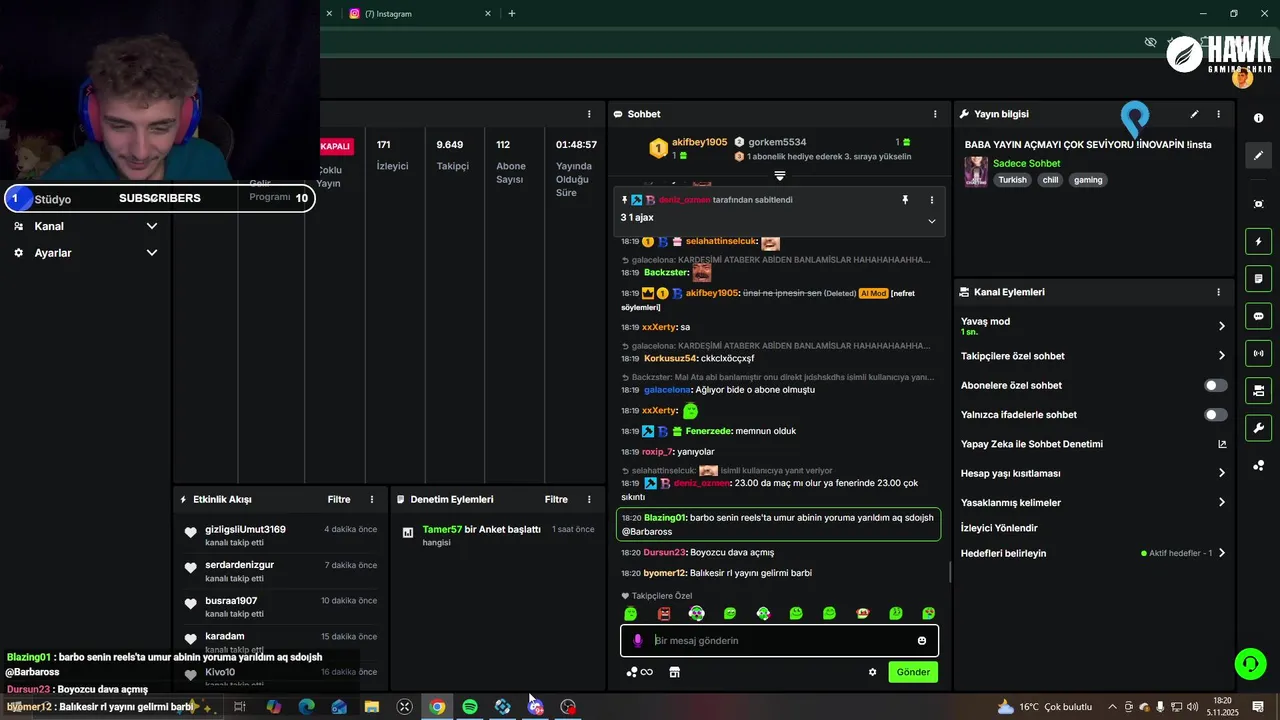The height and width of the screenshot is (720, 1280).
Task: Open the Hesap yaşı kısıtlaması arrow
Action: click(x=1221, y=473)
